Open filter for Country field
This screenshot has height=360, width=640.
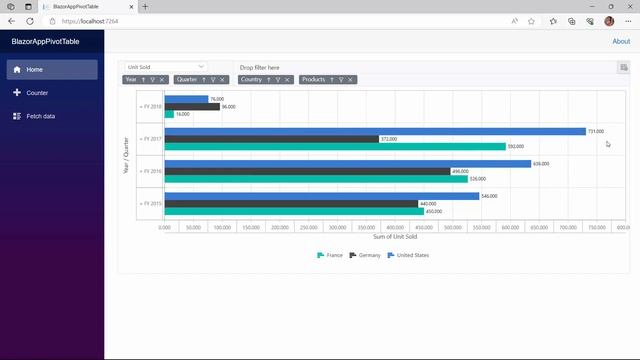[x=278, y=80]
